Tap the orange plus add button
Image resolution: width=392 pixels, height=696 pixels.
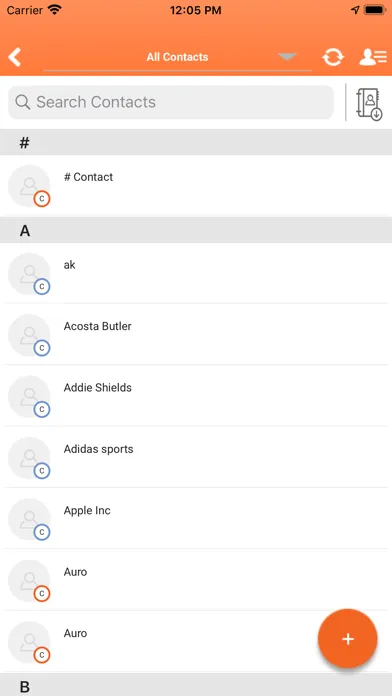[x=348, y=639]
